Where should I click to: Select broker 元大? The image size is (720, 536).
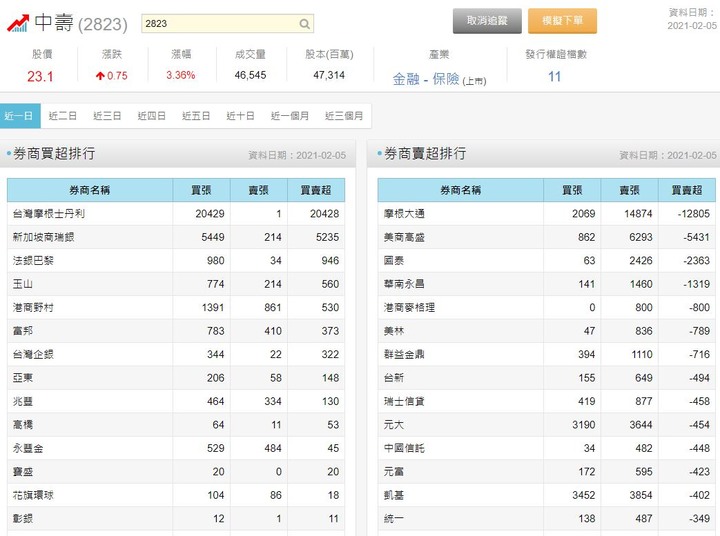point(394,425)
